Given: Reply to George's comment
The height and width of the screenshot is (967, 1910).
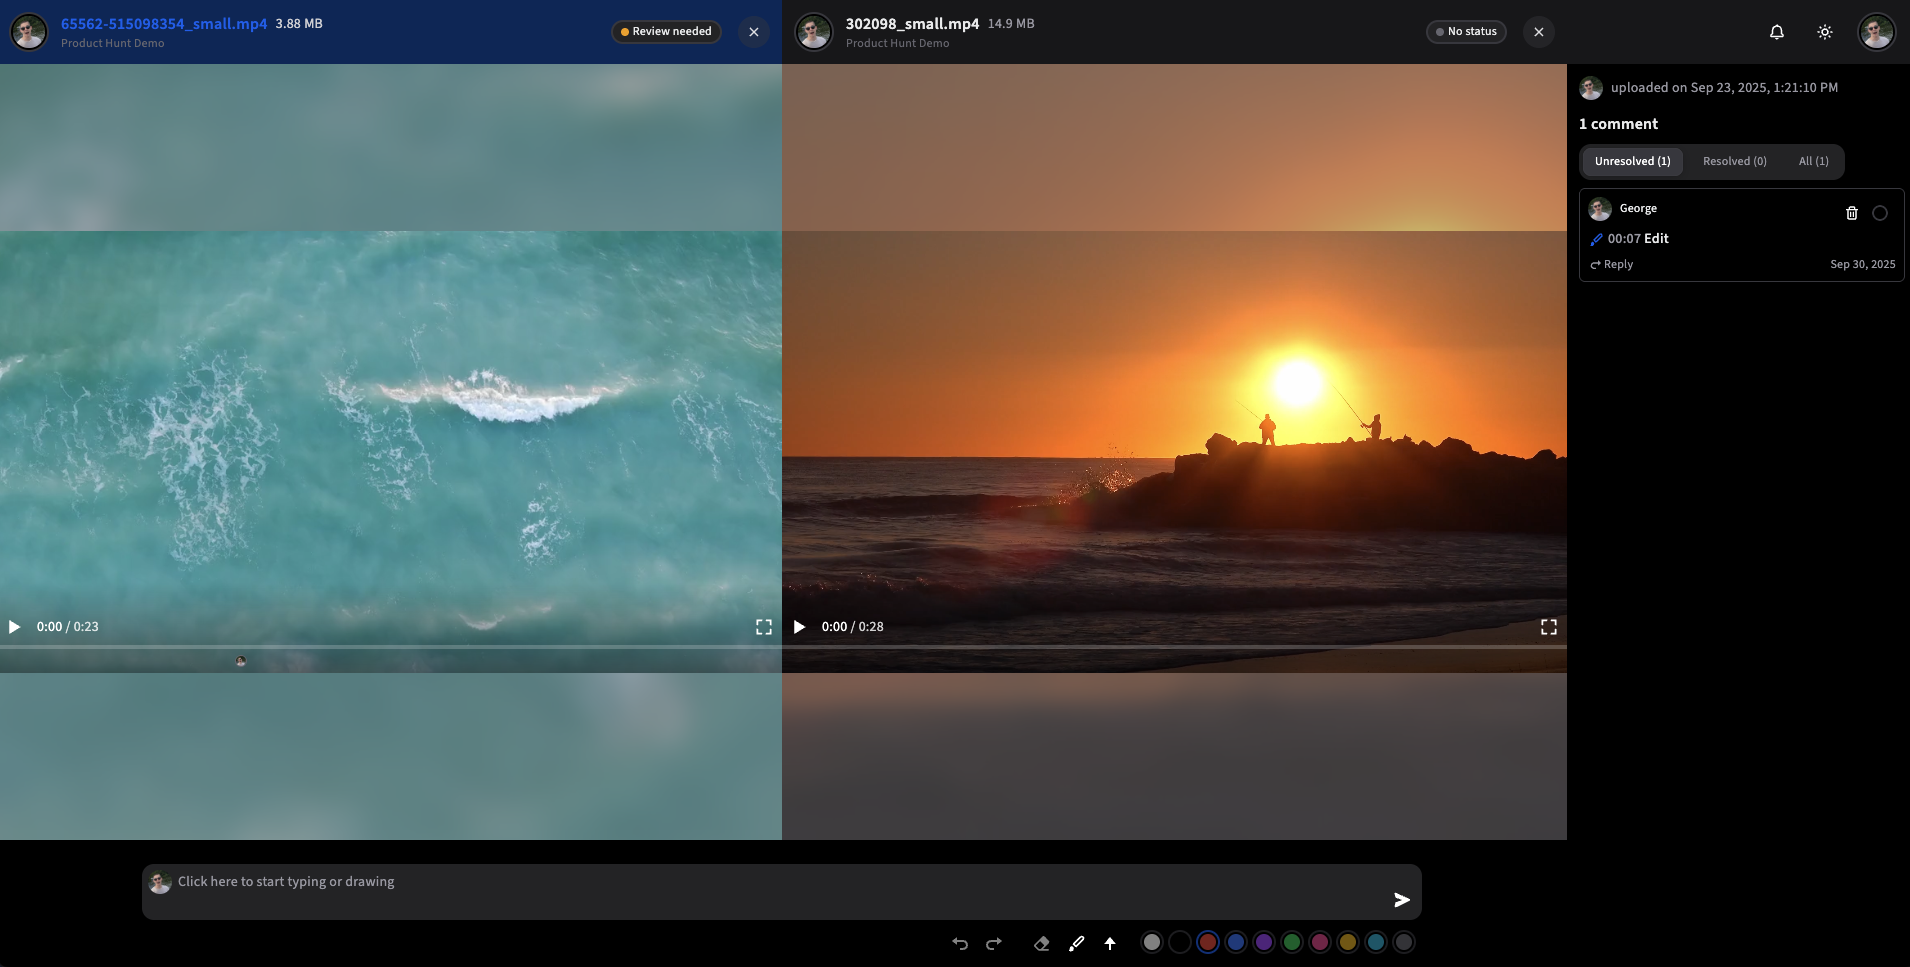Looking at the screenshot, I should tap(1612, 265).
